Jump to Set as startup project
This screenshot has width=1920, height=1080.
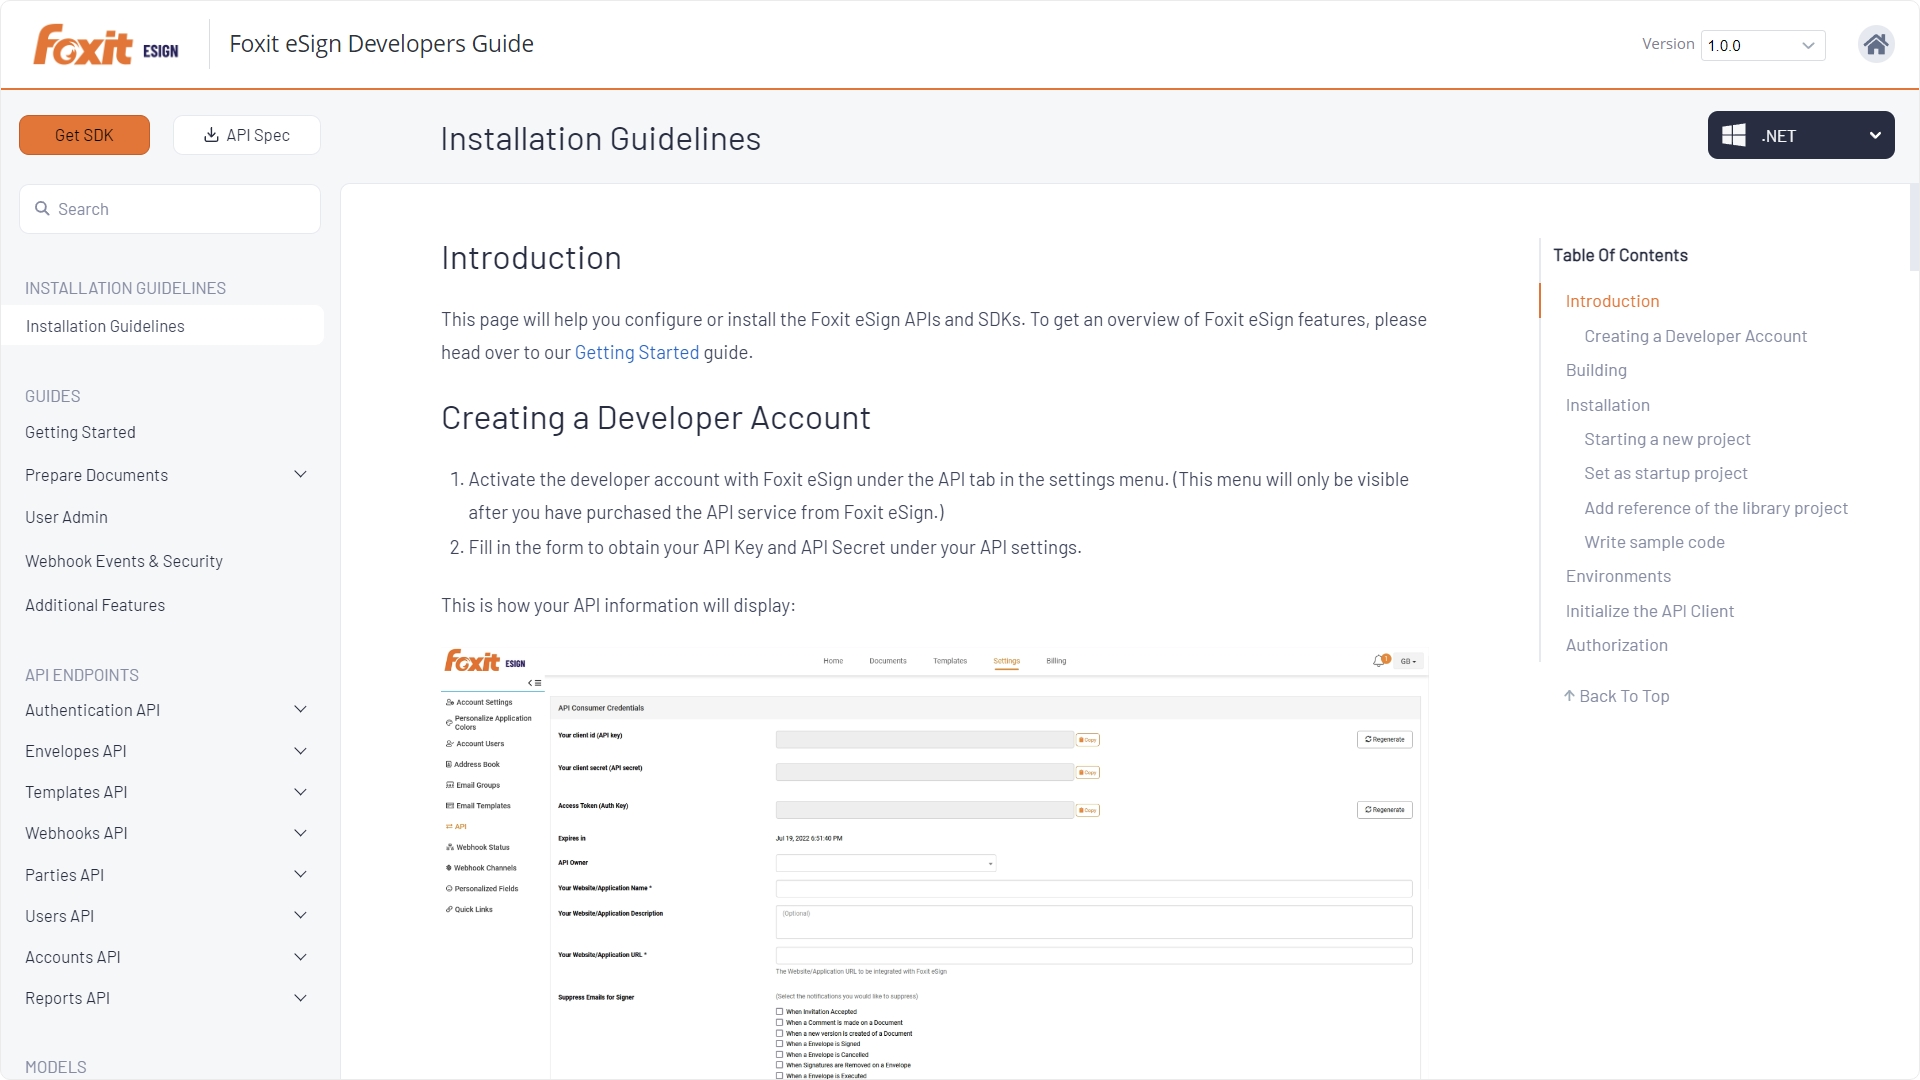tap(1665, 473)
